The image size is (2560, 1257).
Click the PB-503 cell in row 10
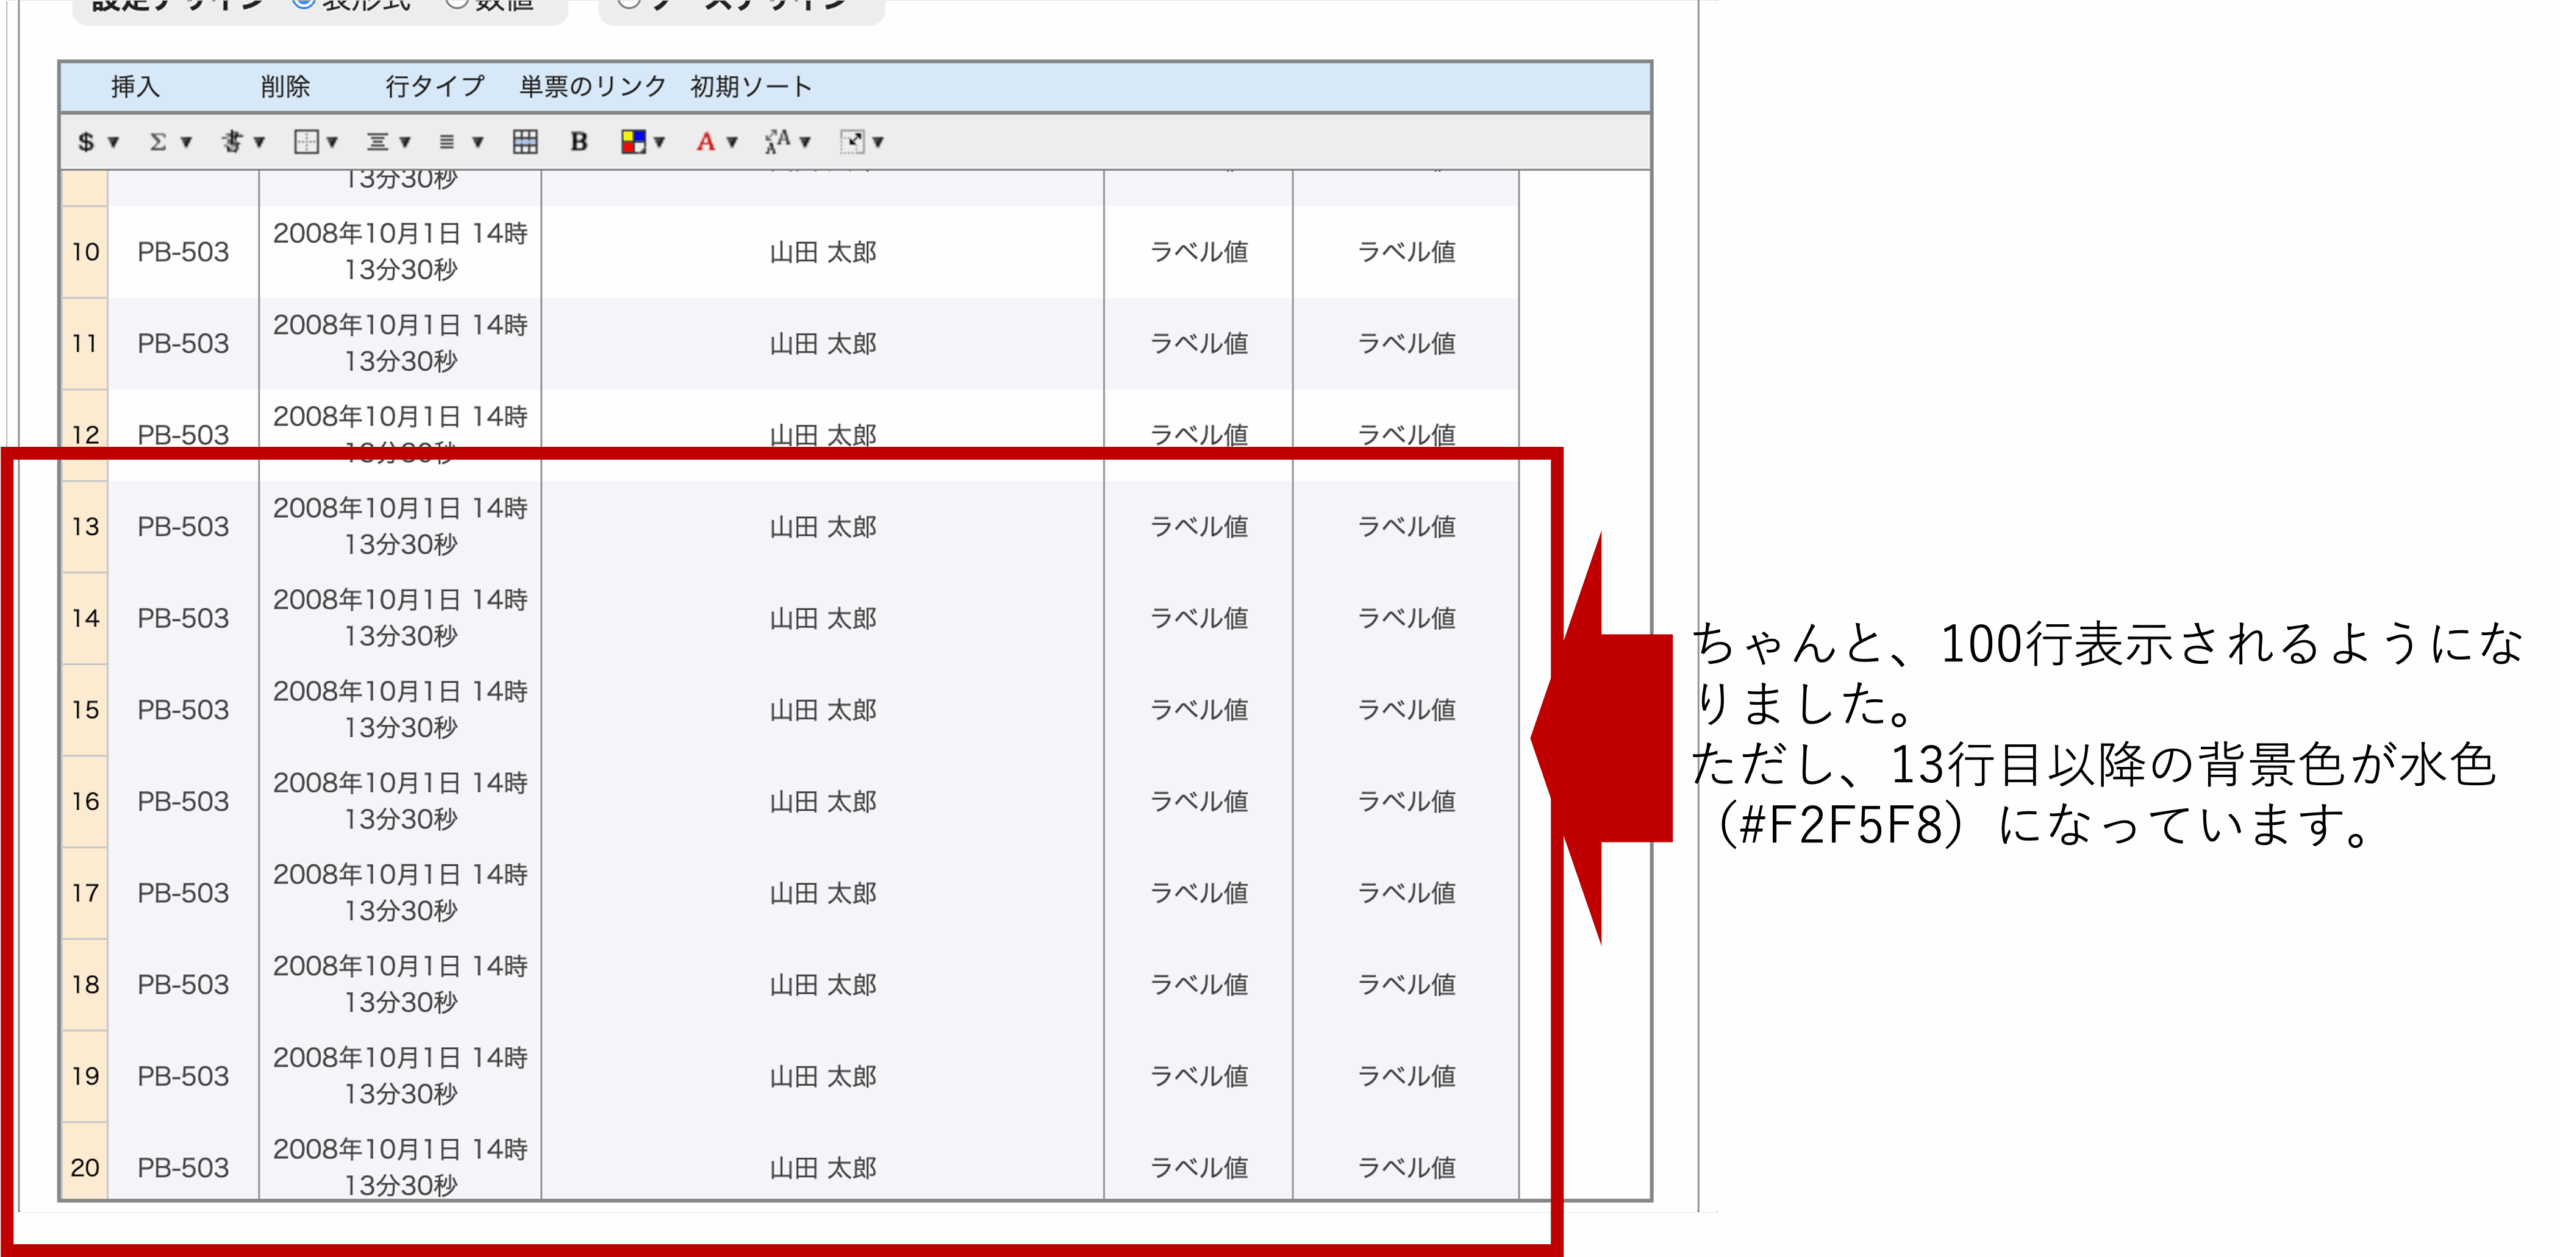pyautogui.click(x=183, y=252)
